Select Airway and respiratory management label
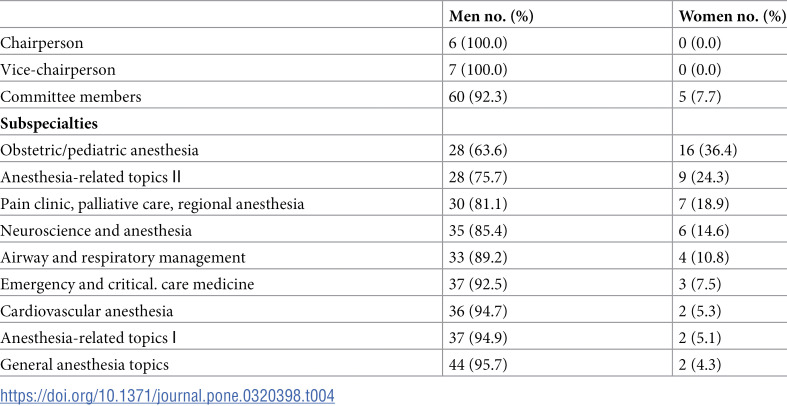Image resolution: width=787 pixels, height=406 pixels. pyautogui.click(x=123, y=258)
